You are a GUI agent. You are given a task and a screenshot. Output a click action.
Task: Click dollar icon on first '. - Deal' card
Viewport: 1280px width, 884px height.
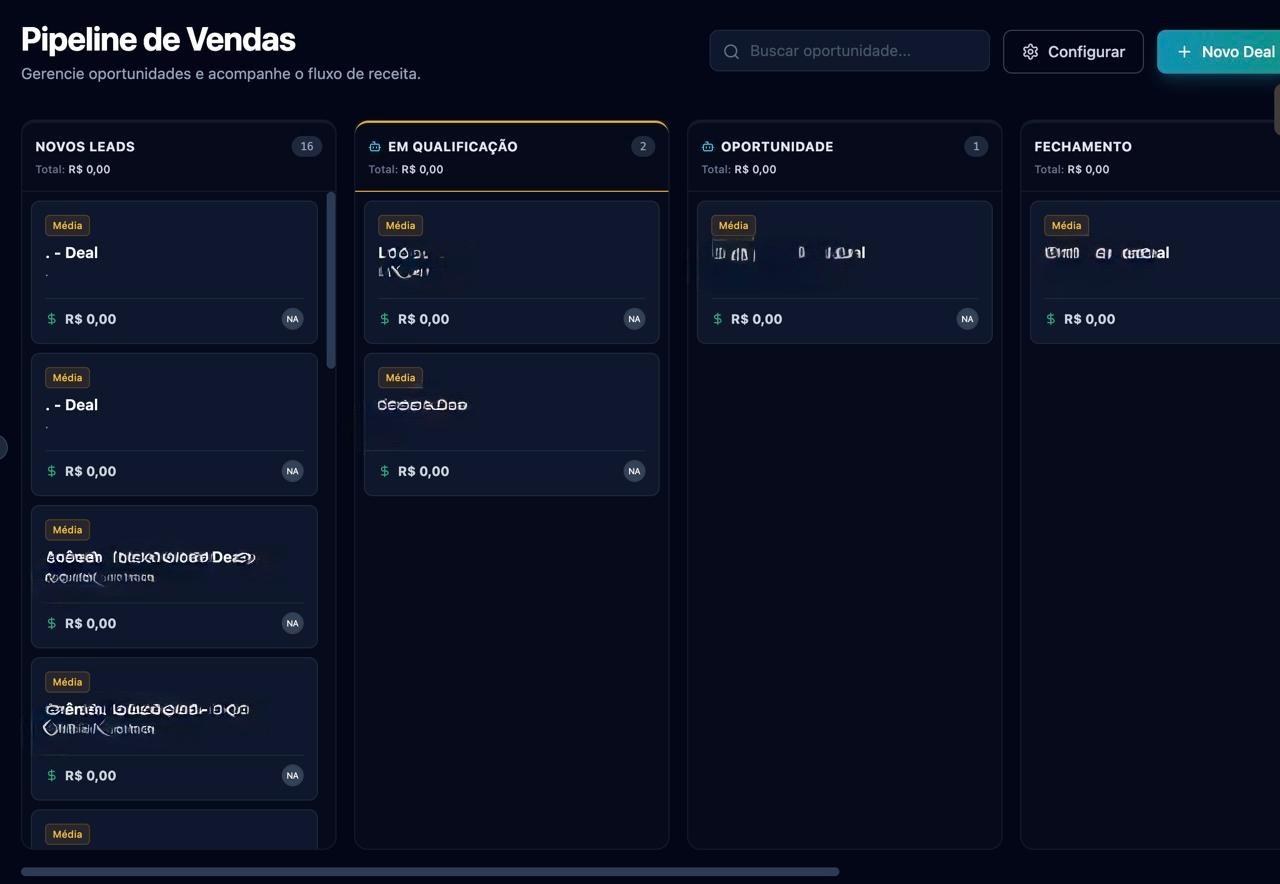pos(51,320)
